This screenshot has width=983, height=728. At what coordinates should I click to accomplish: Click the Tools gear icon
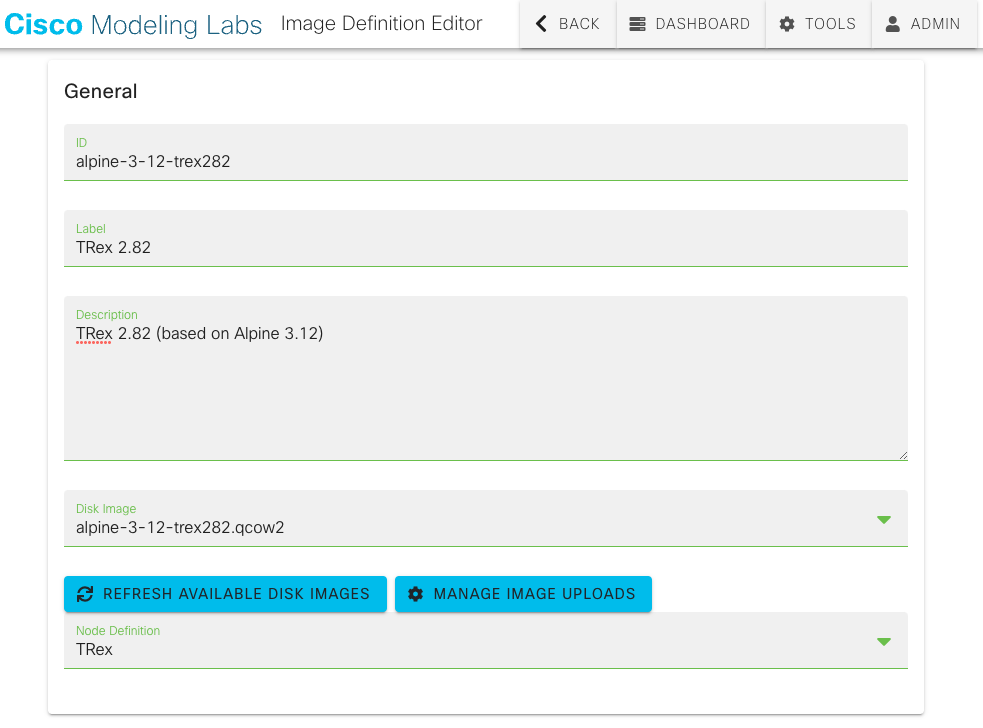(787, 24)
